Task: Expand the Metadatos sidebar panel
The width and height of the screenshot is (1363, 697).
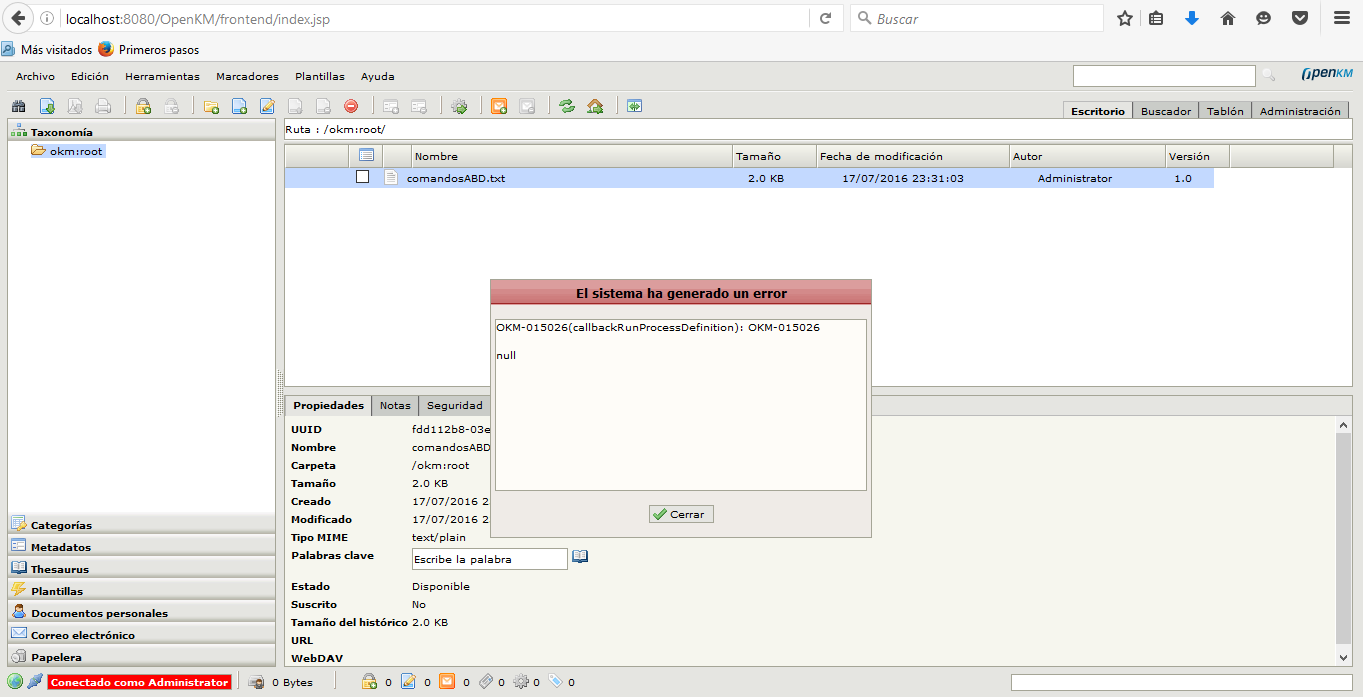Action: tap(60, 547)
